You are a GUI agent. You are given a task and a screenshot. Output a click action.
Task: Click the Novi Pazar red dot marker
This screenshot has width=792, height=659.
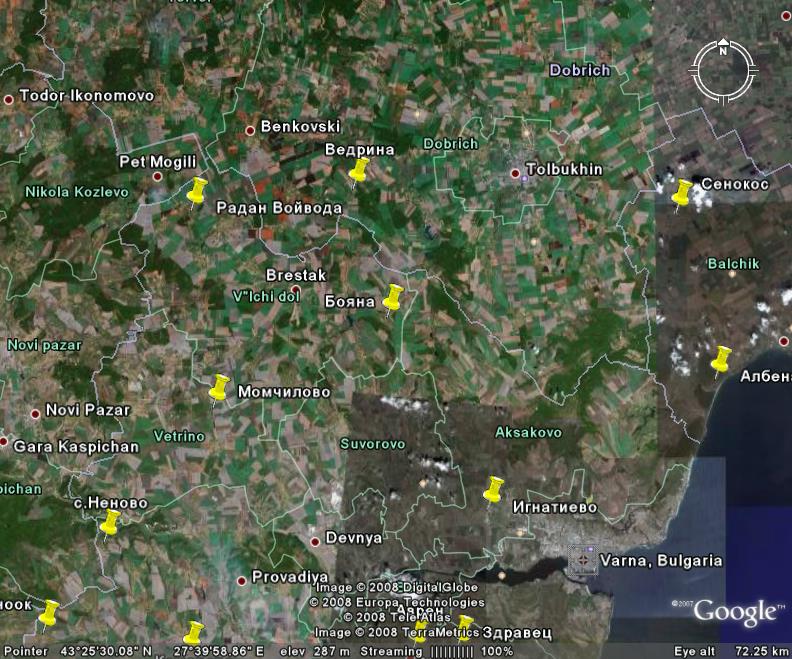click(x=35, y=414)
